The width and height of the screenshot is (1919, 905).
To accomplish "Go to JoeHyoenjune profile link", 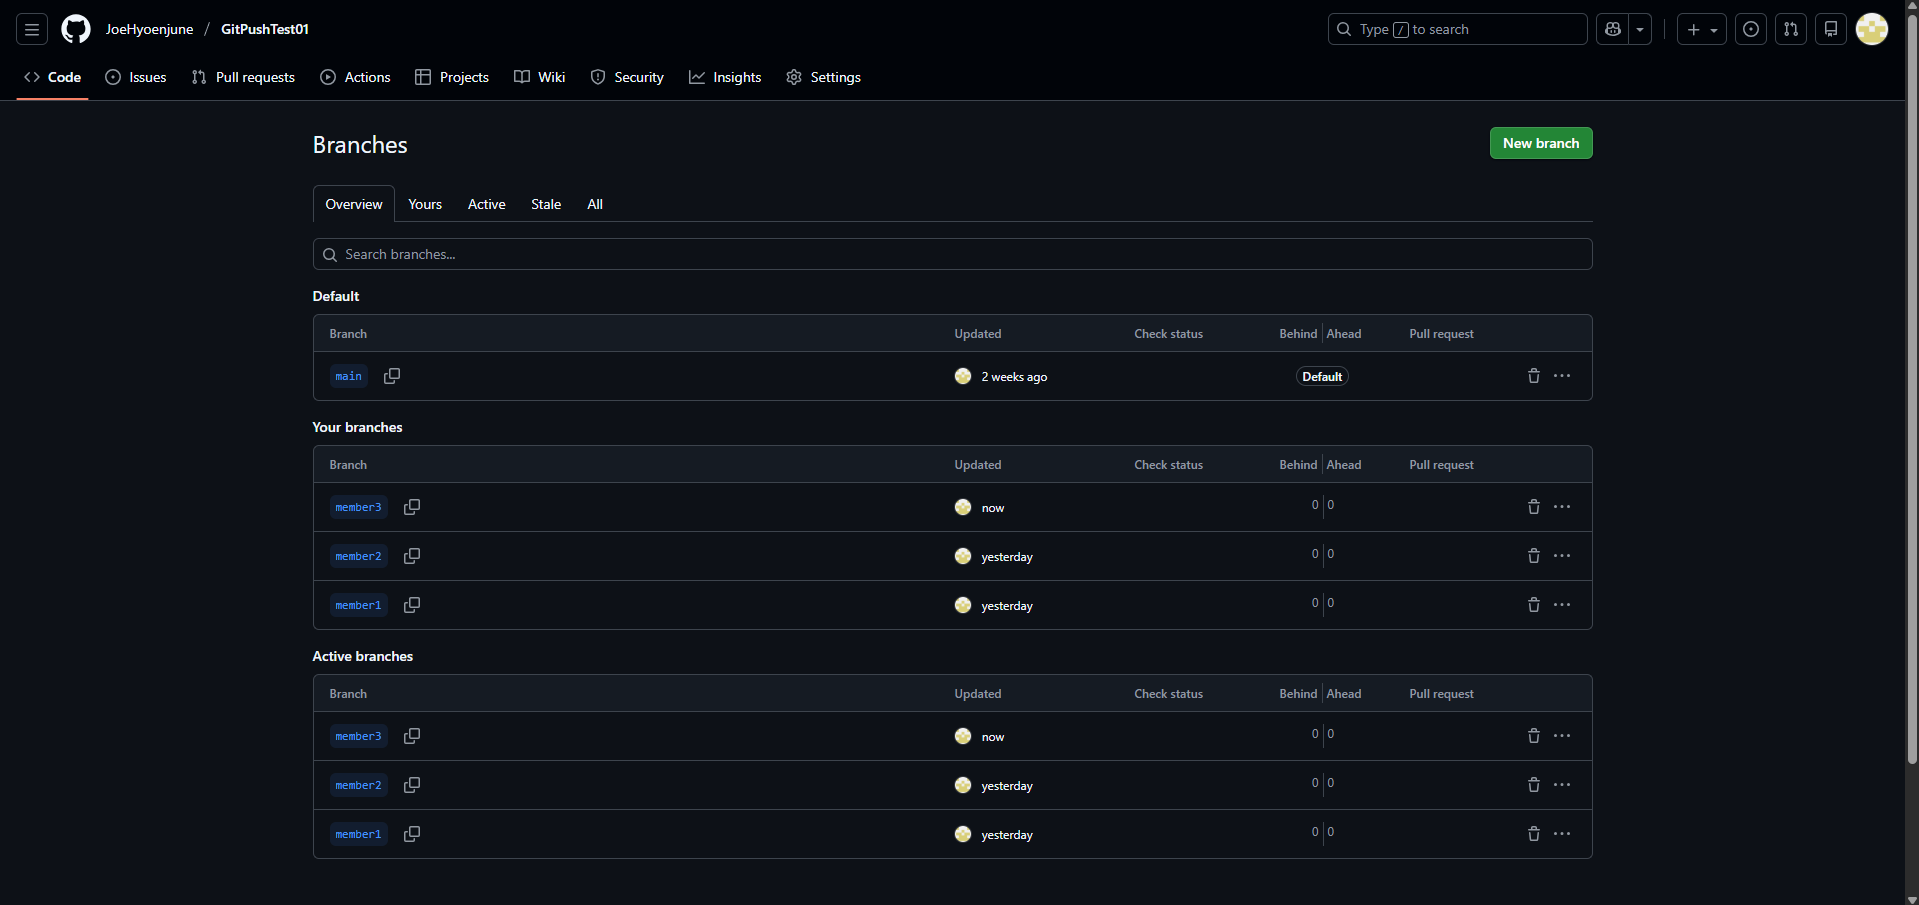I will tap(149, 29).
